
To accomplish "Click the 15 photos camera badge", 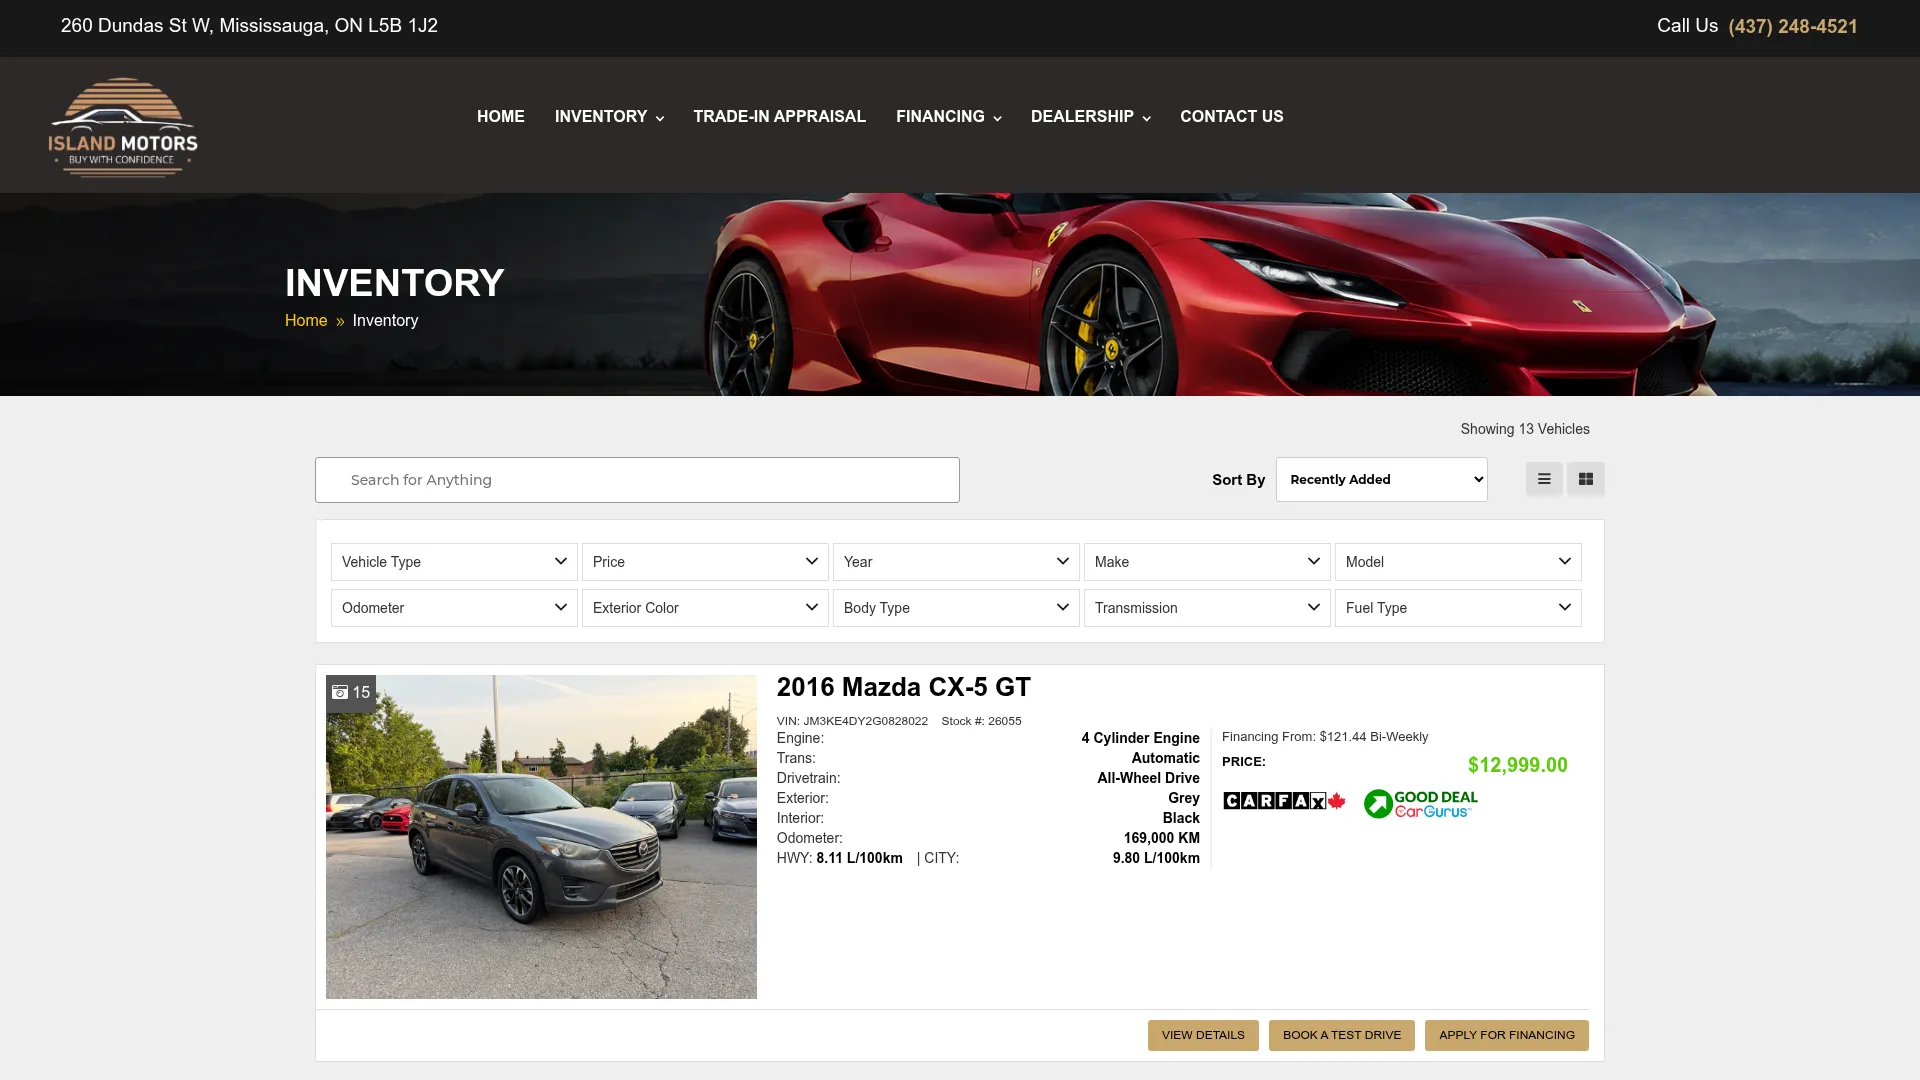I will pos(351,692).
